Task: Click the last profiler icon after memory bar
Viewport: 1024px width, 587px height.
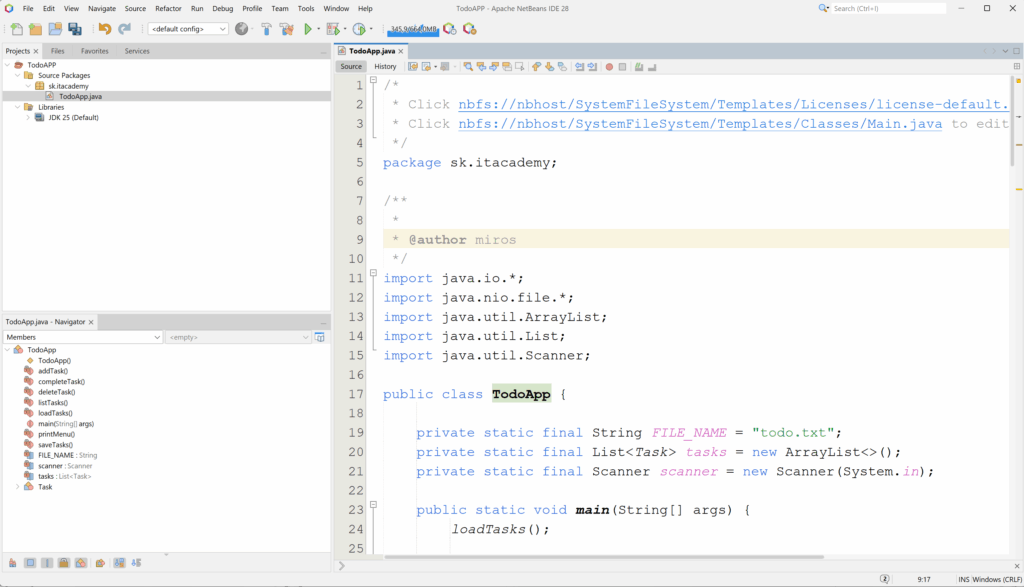Action: pyautogui.click(x=470, y=29)
